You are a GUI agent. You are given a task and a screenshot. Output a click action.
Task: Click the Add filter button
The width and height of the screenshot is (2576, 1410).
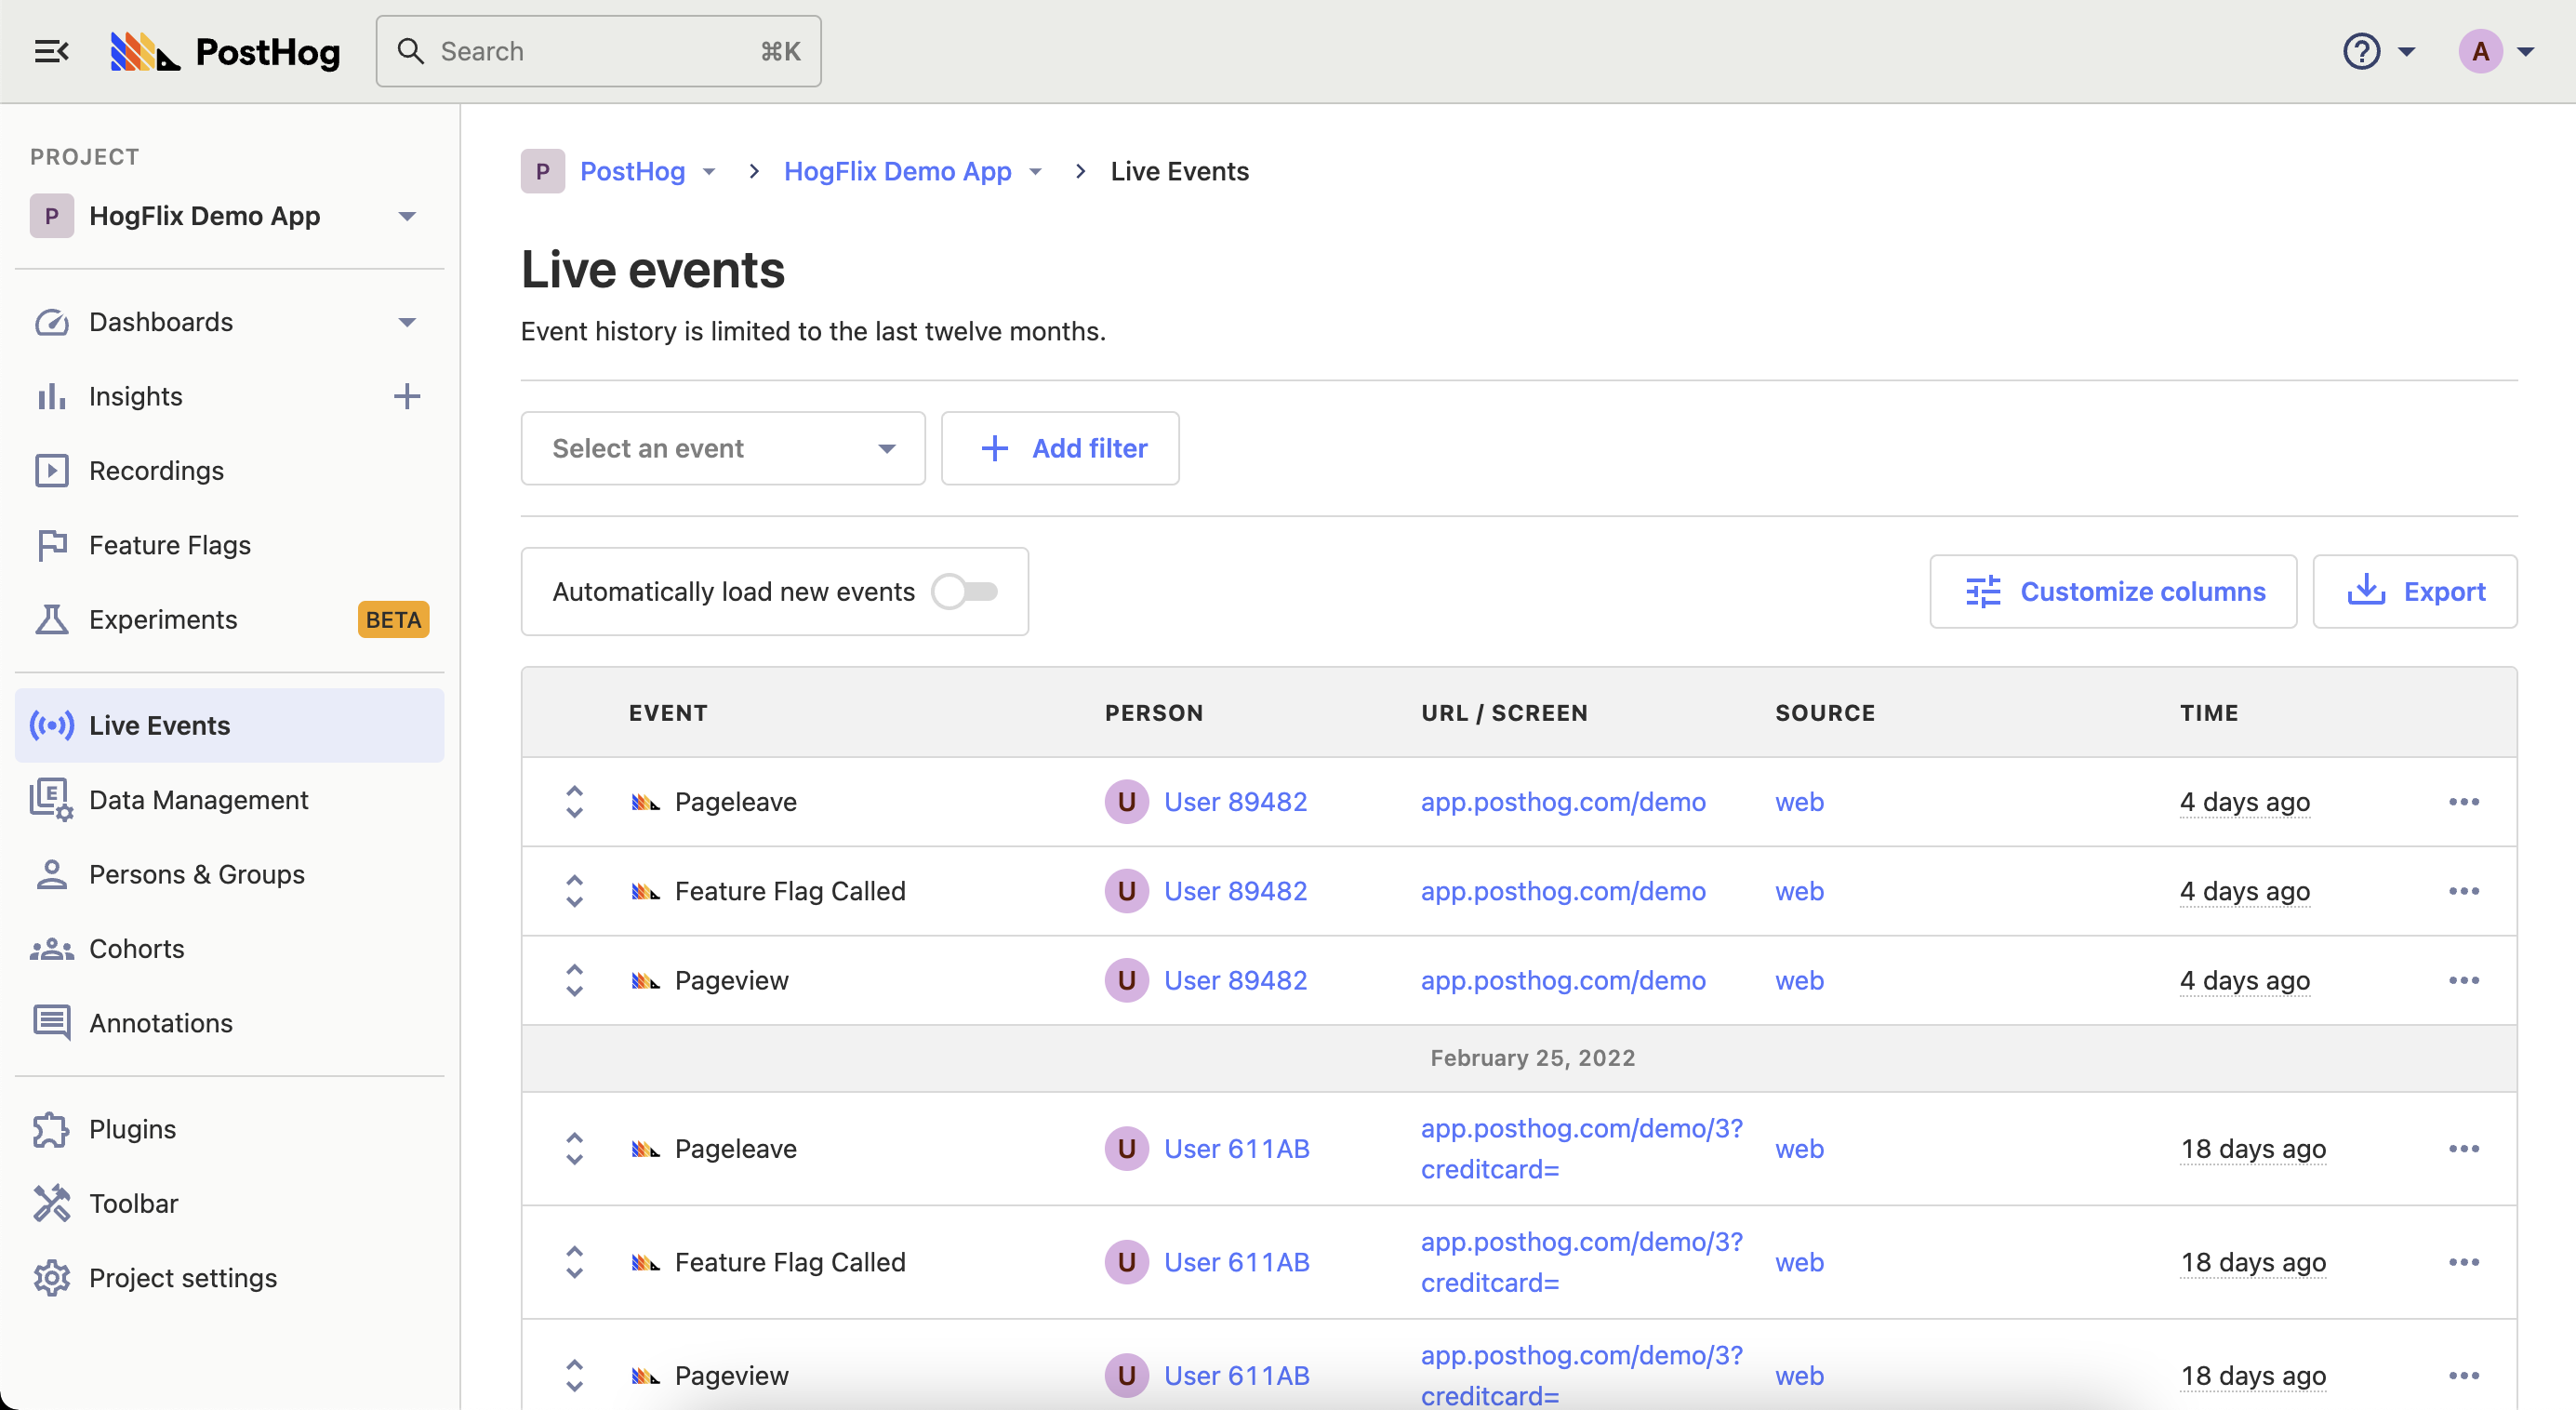[1060, 448]
